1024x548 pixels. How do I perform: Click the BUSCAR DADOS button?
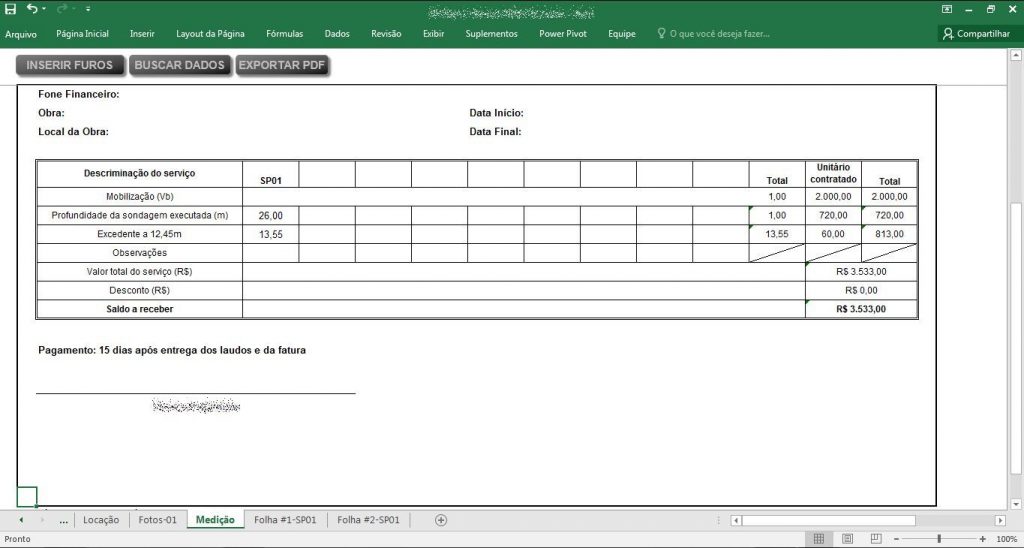(x=180, y=65)
